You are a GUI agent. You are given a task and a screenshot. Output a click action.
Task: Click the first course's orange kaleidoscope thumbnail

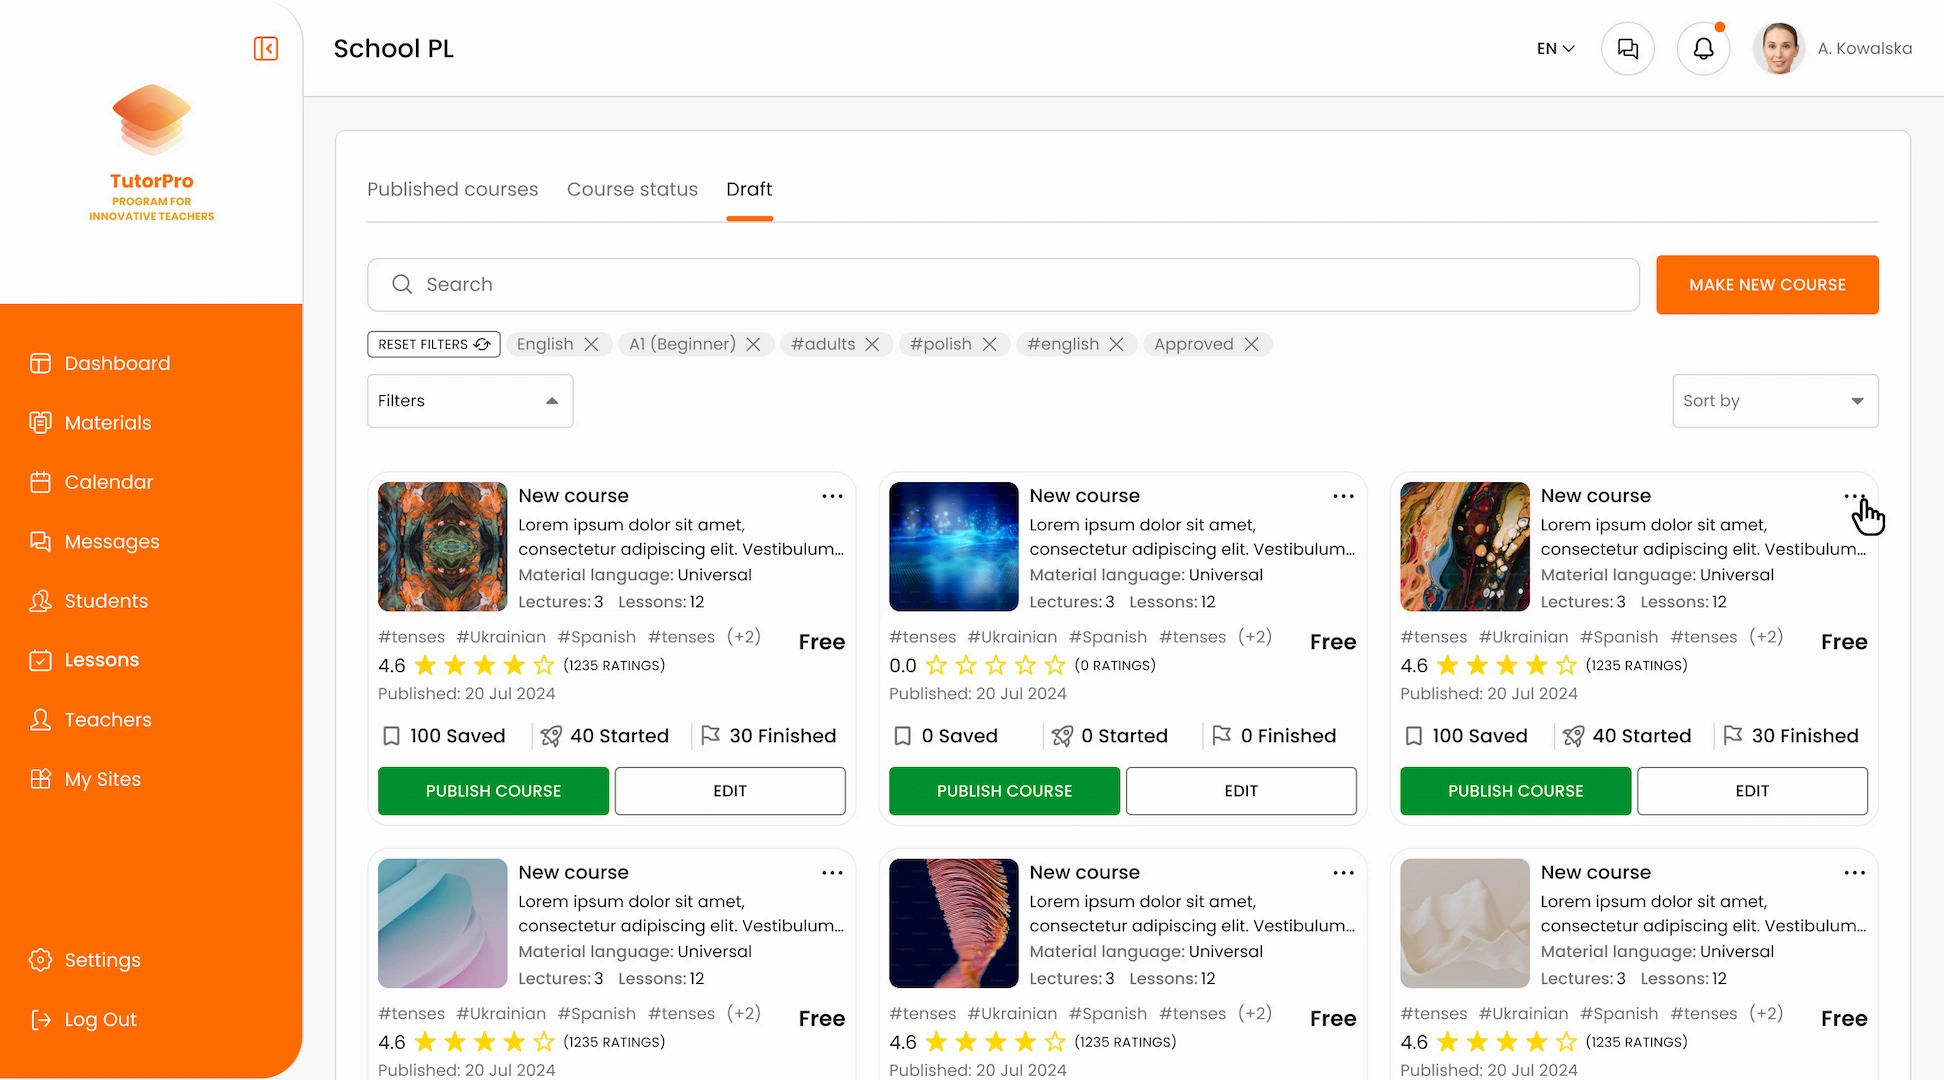tap(443, 547)
